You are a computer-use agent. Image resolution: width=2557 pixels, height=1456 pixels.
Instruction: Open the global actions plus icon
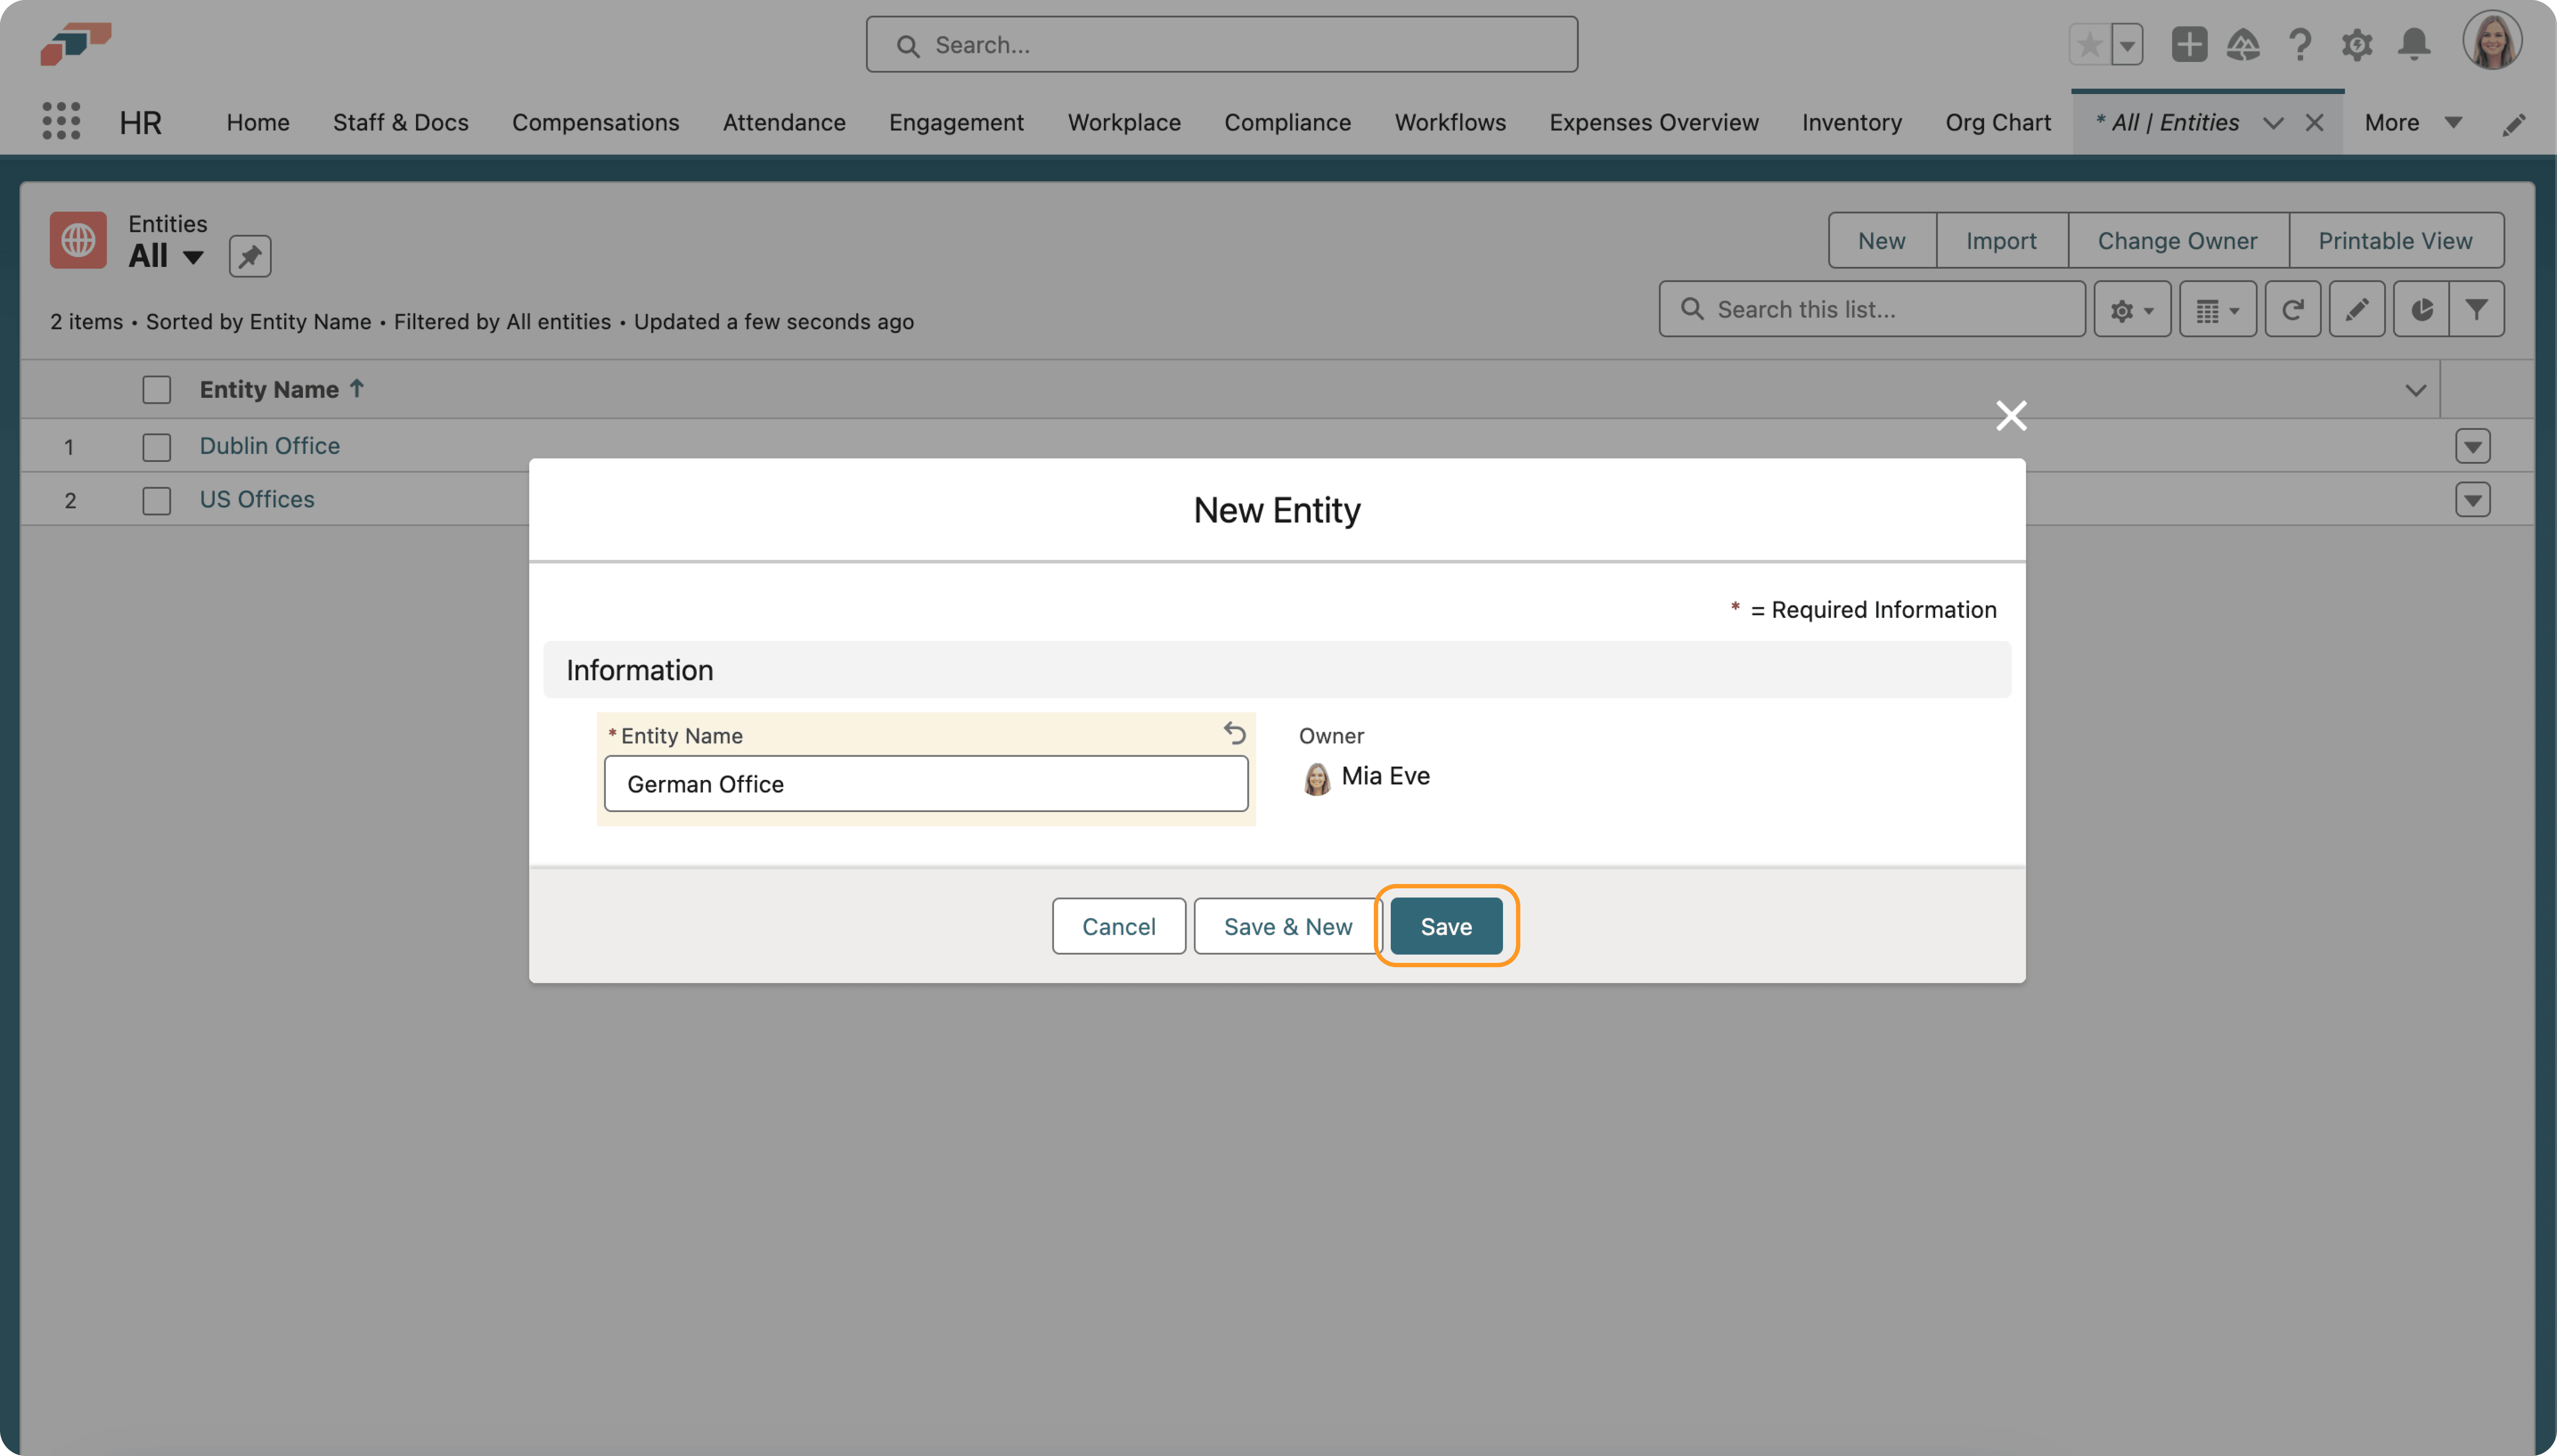click(x=2188, y=44)
